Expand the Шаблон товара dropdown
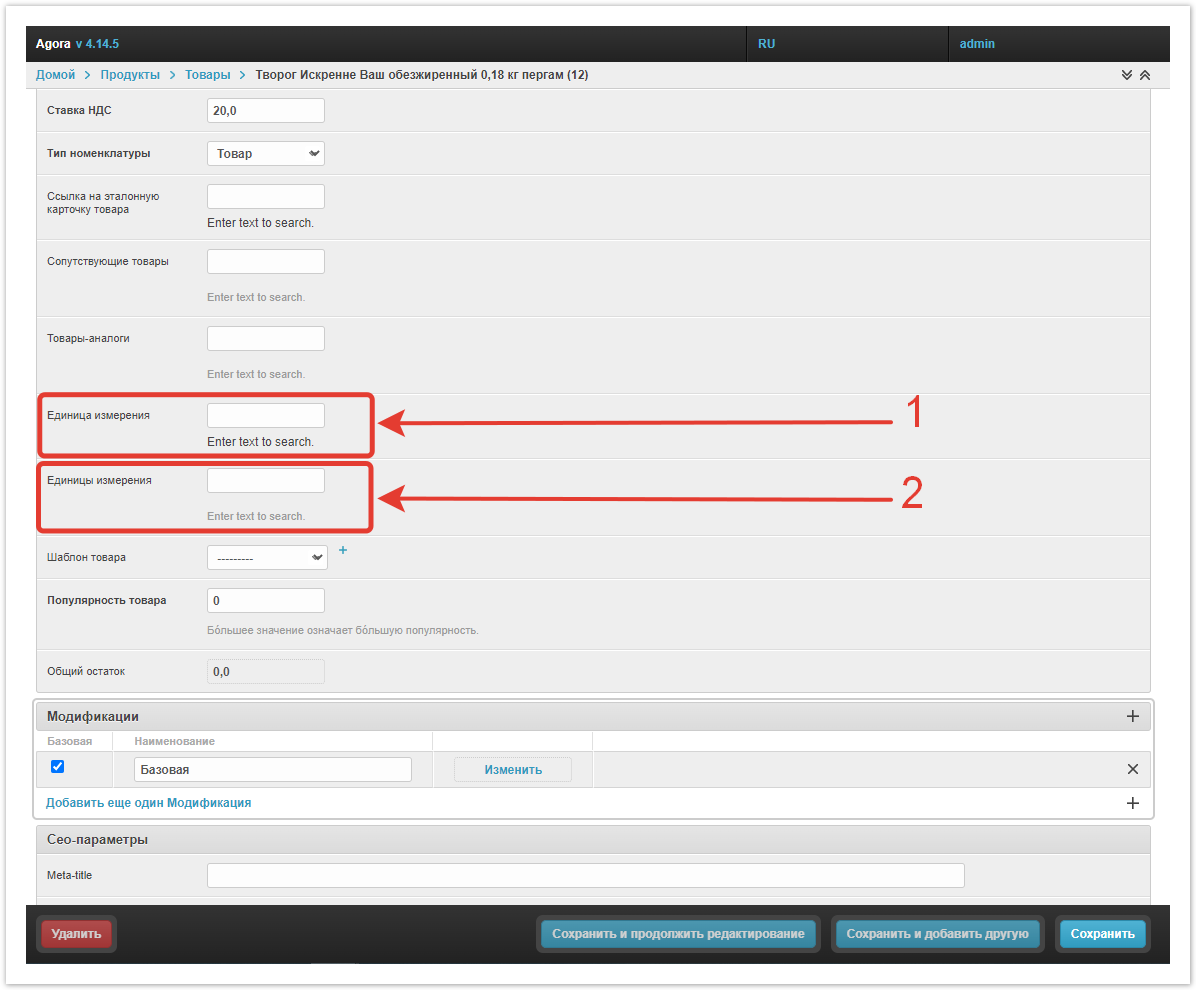Viewport: 1196px width, 990px height. (x=267, y=558)
